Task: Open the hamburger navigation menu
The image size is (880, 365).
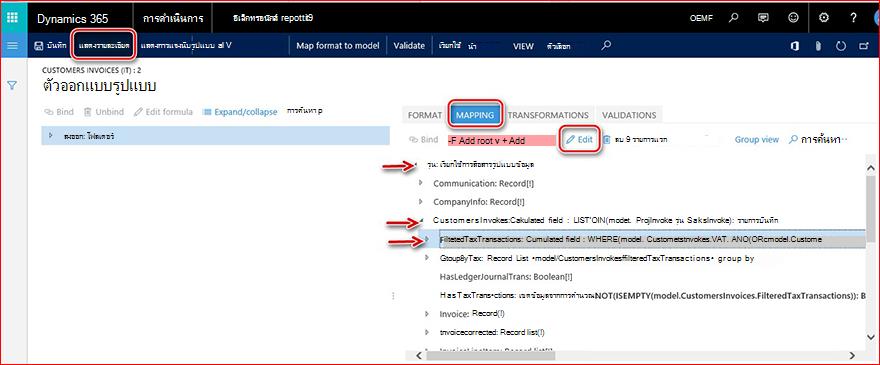Action: pyautogui.click(x=12, y=45)
